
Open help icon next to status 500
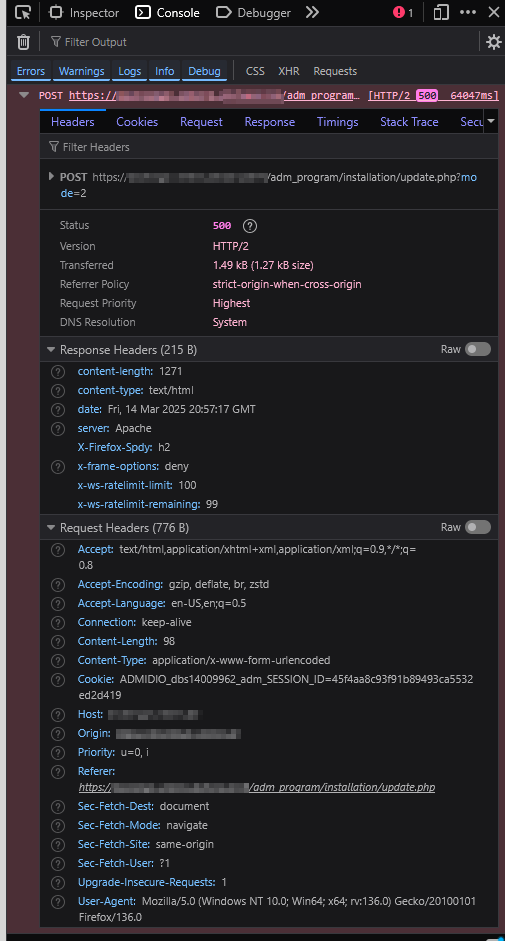250,226
